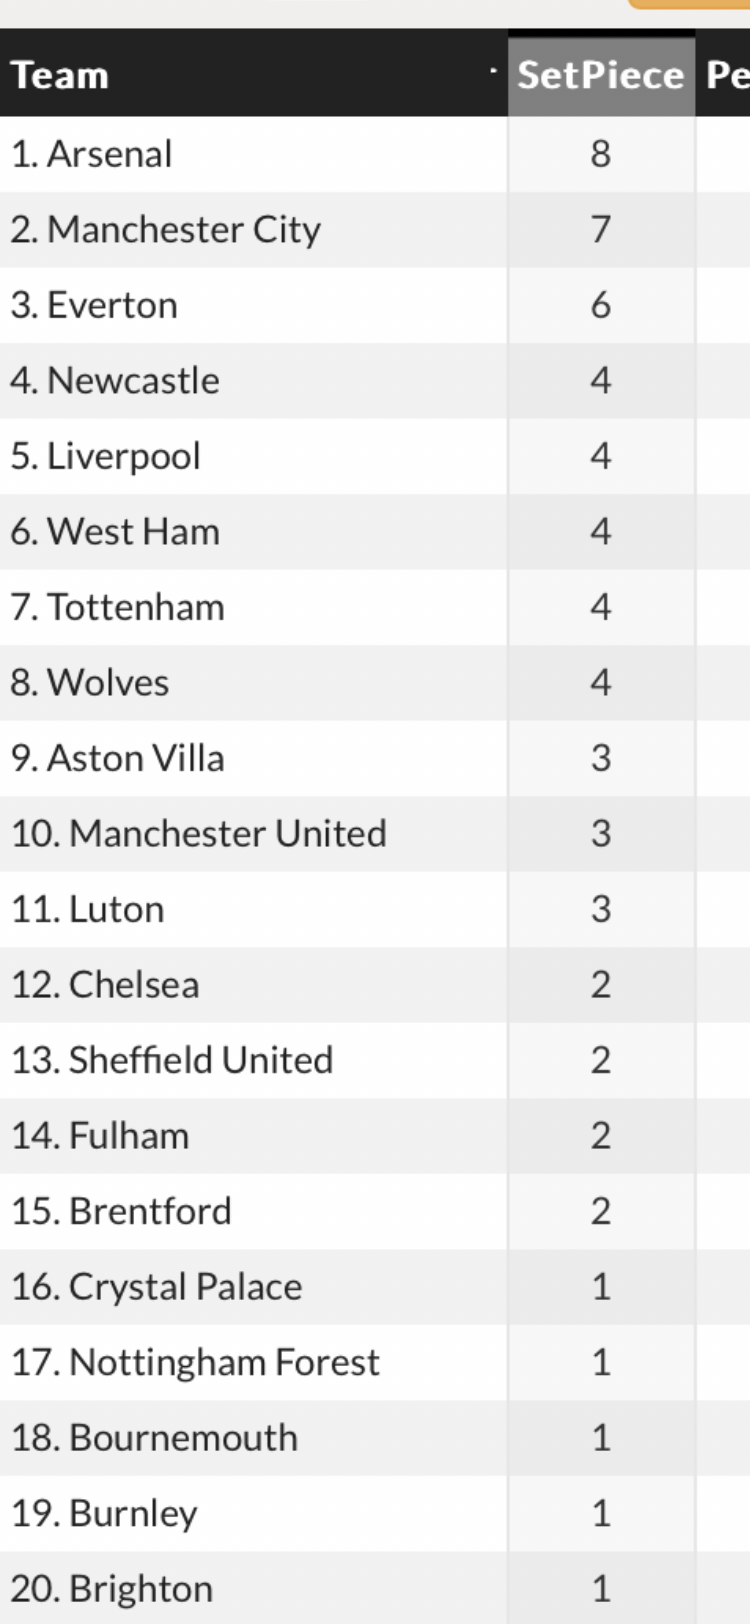
Task: Click the Team column header
Action: tap(60, 76)
